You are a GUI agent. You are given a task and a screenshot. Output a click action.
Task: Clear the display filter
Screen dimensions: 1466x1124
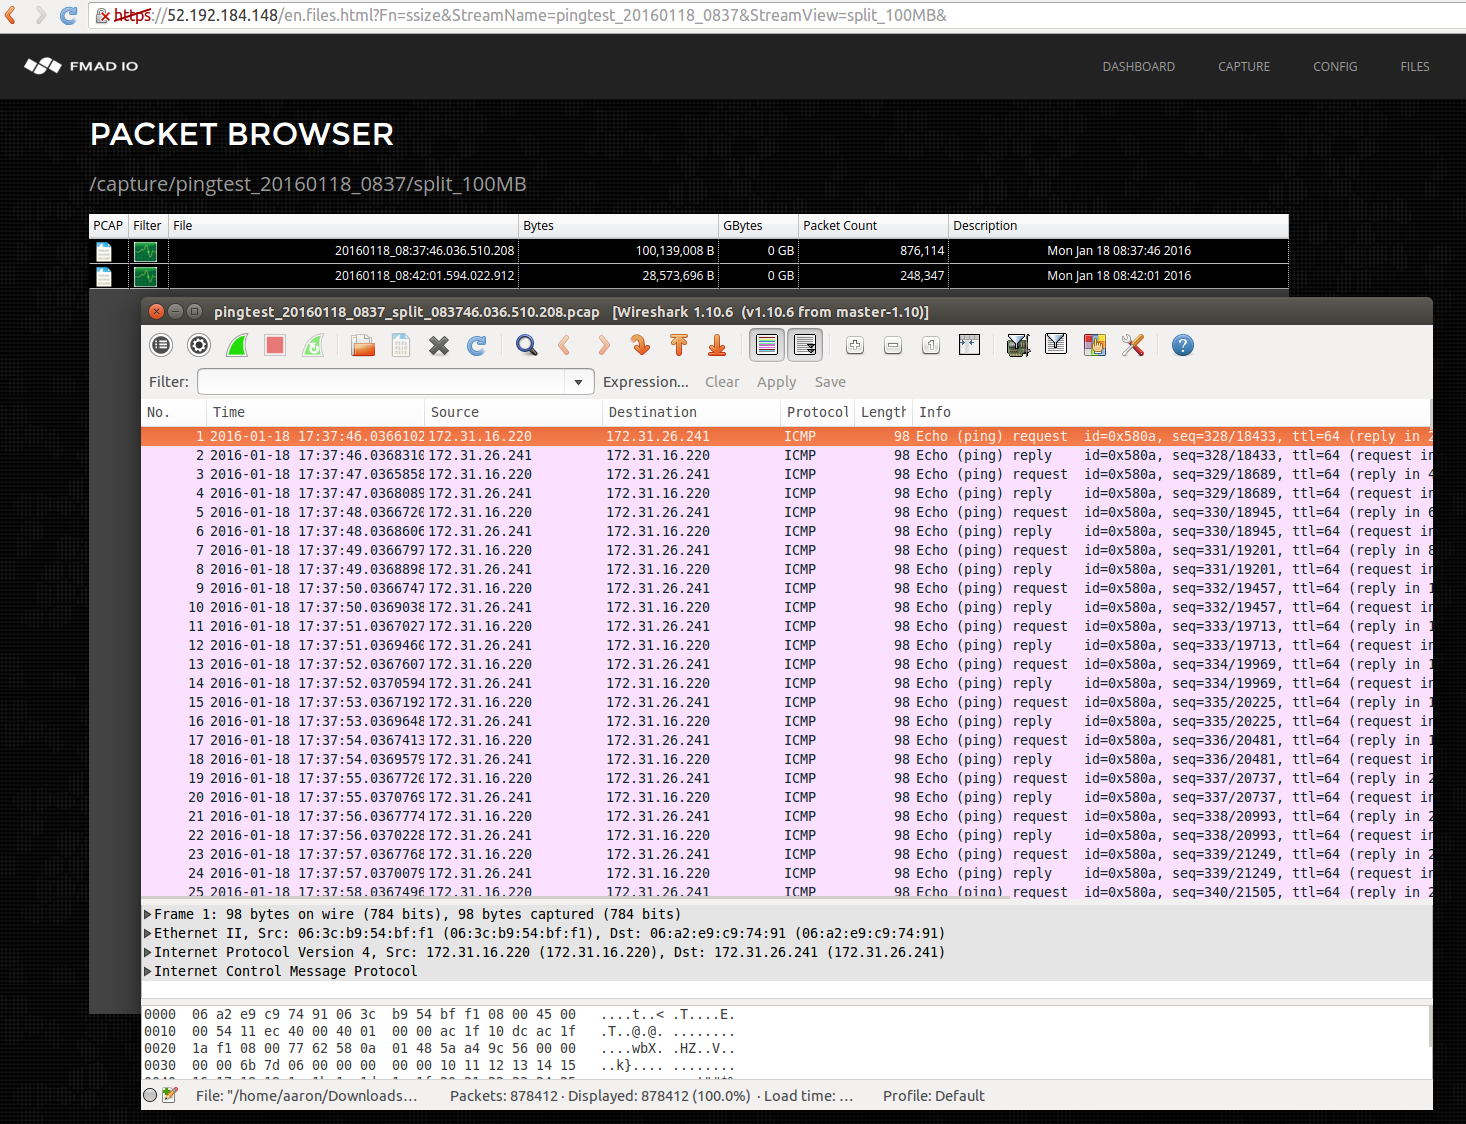pyautogui.click(x=722, y=381)
